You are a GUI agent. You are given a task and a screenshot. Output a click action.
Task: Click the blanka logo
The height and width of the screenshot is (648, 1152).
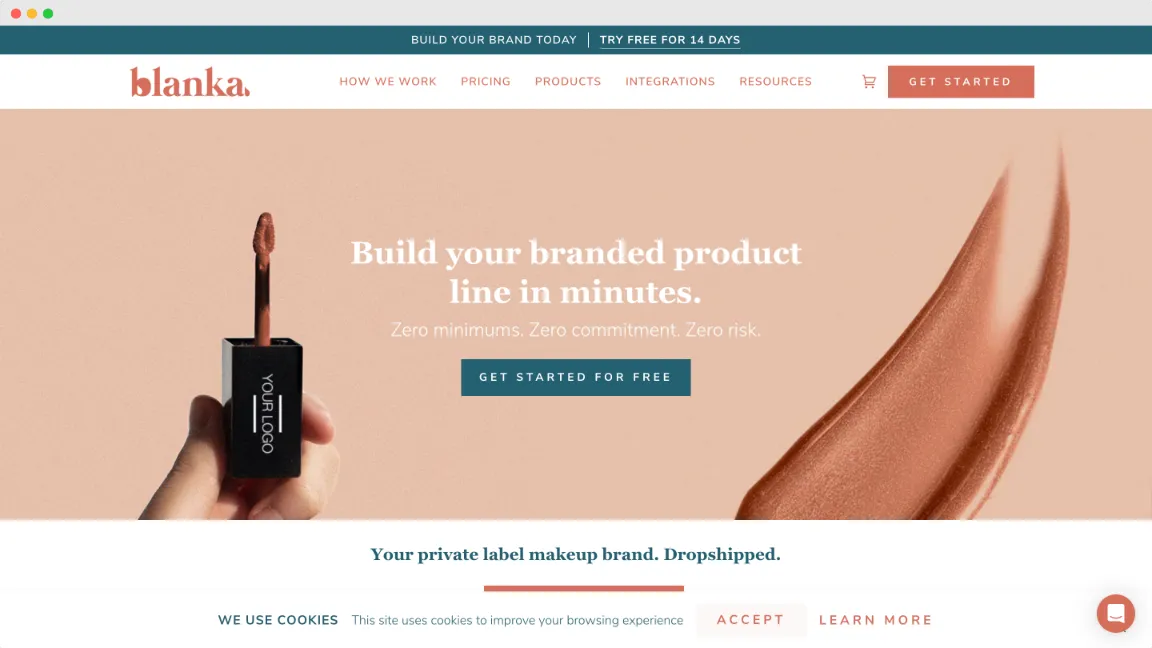[x=190, y=82]
